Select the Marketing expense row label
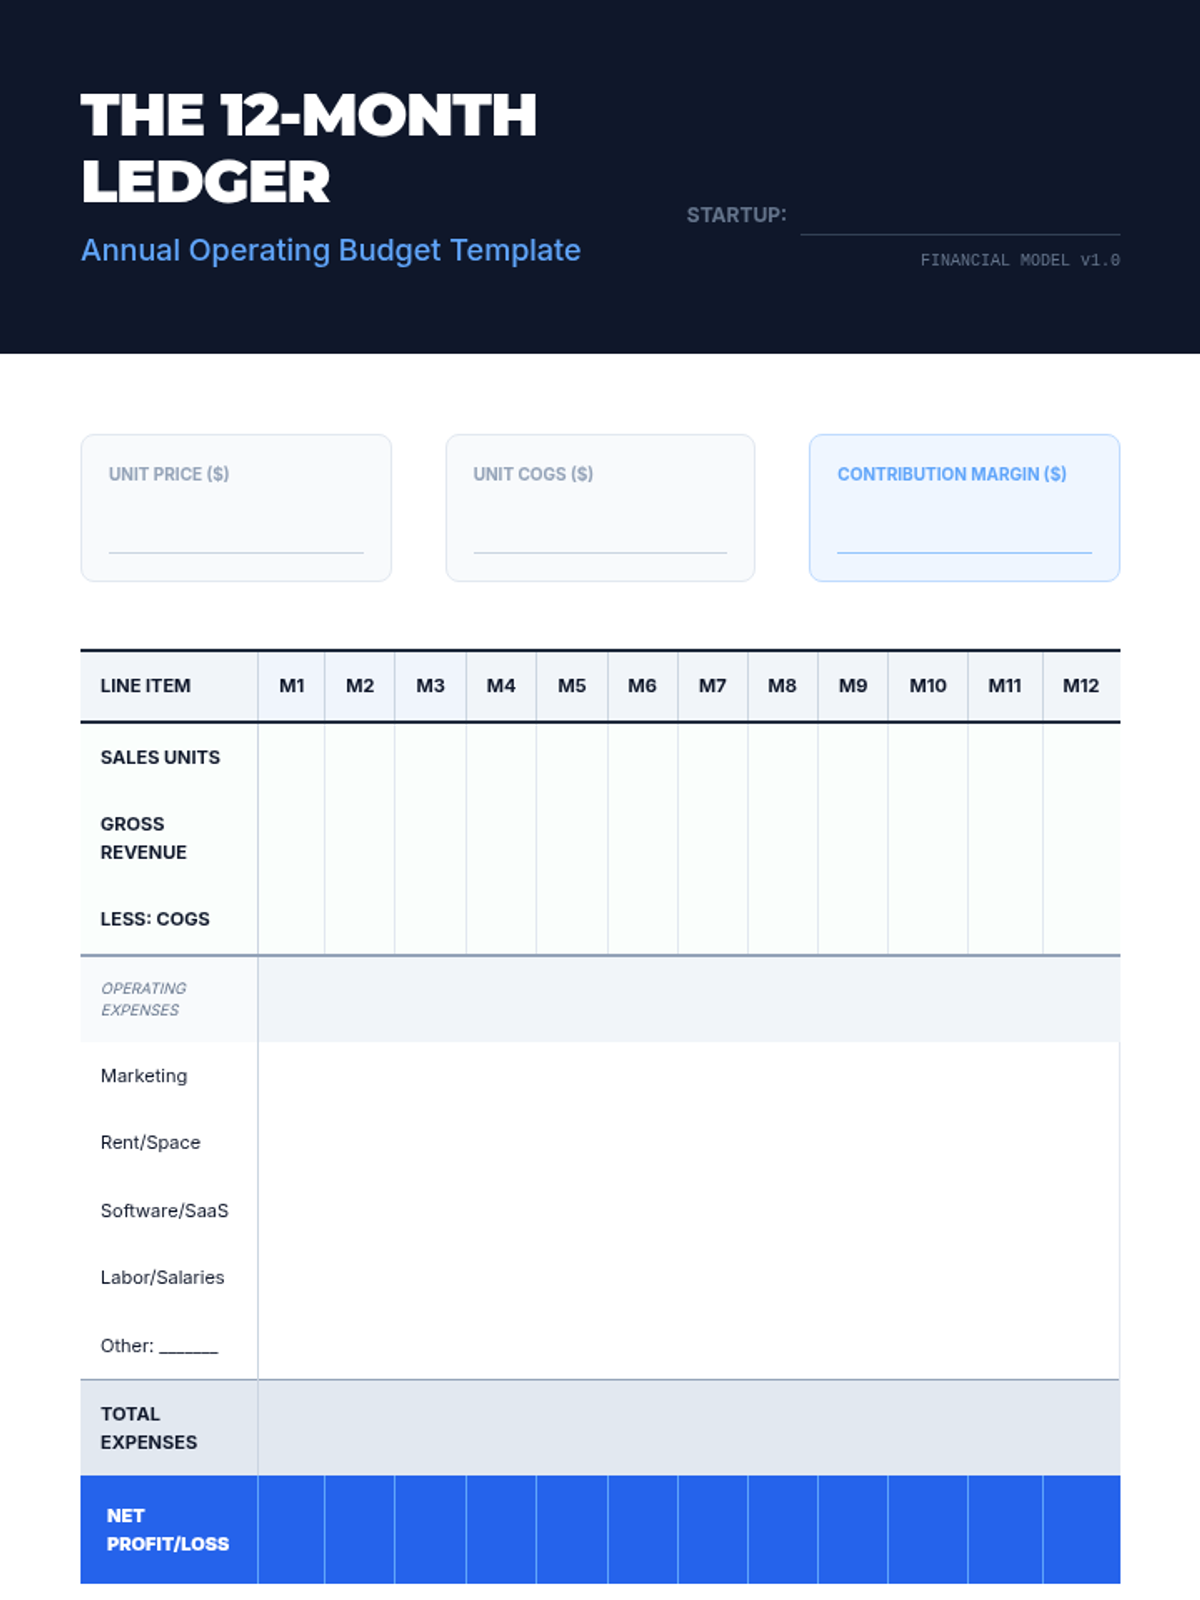 pos(144,1076)
